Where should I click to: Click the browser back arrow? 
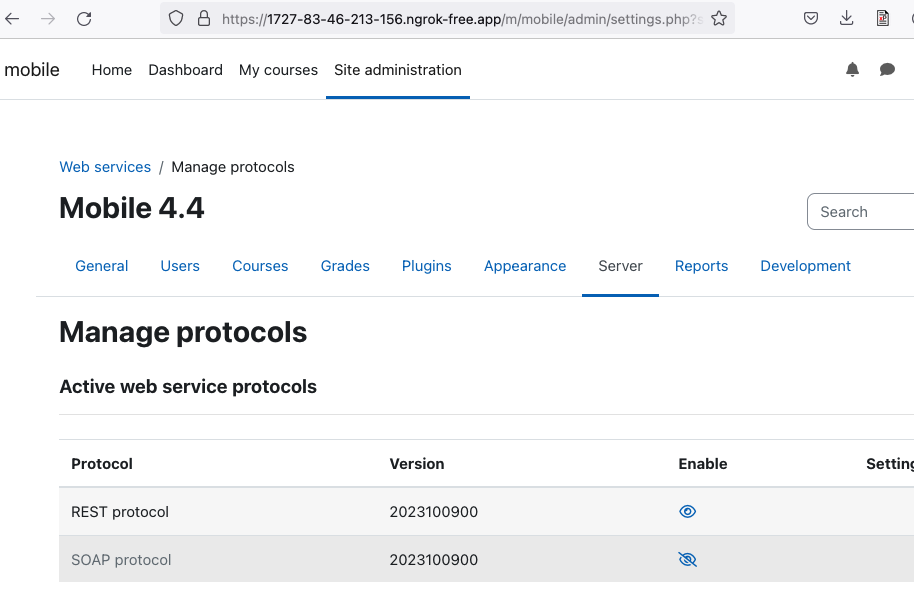pyautogui.click(x=12, y=19)
